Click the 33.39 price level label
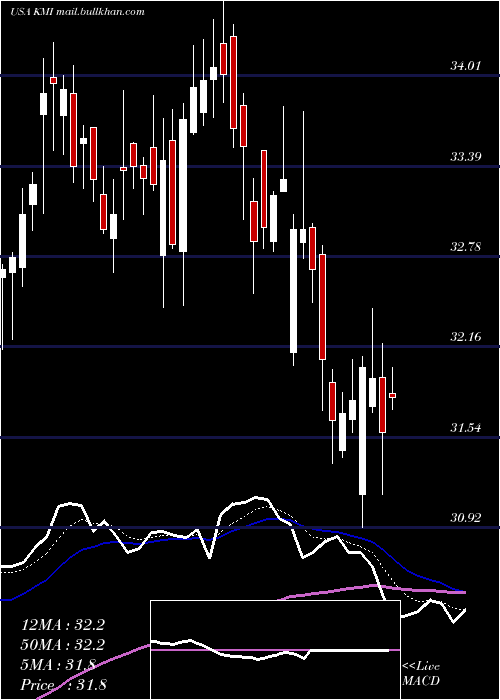The width and height of the screenshot is (500, 700). [466, 157]
